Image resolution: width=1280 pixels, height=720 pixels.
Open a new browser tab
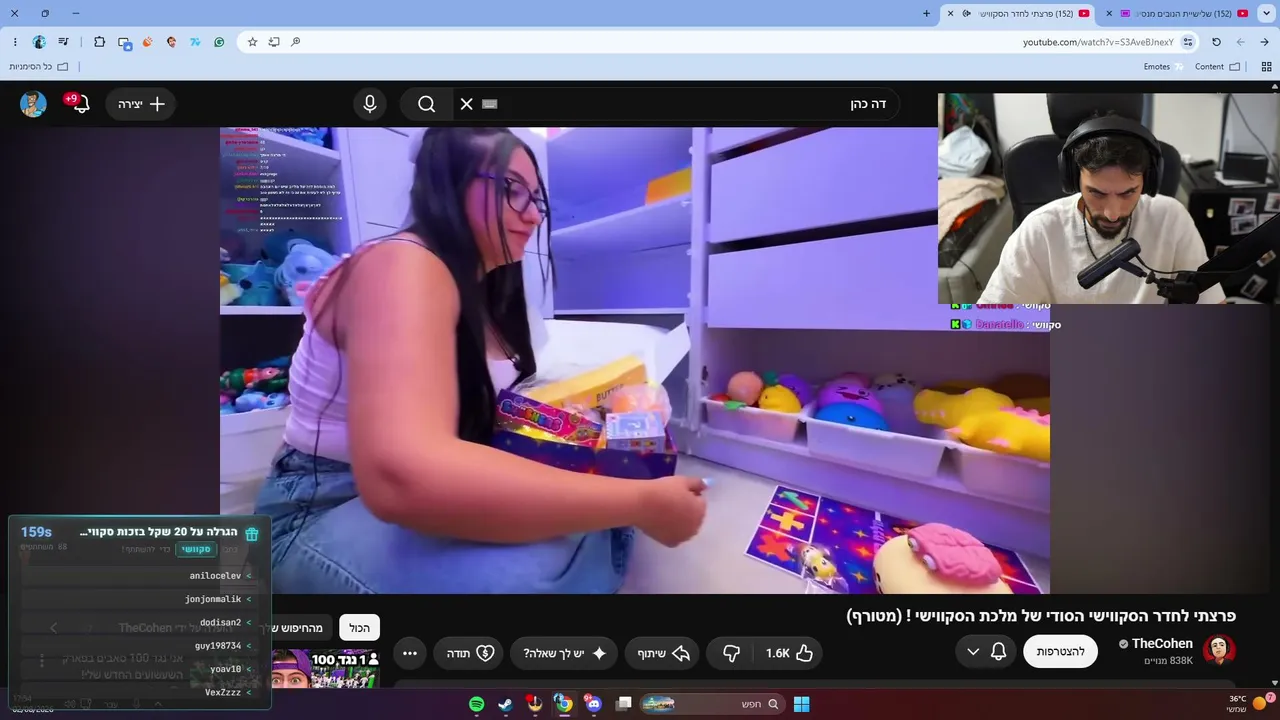pyautogui.click(x=926, y=13)
